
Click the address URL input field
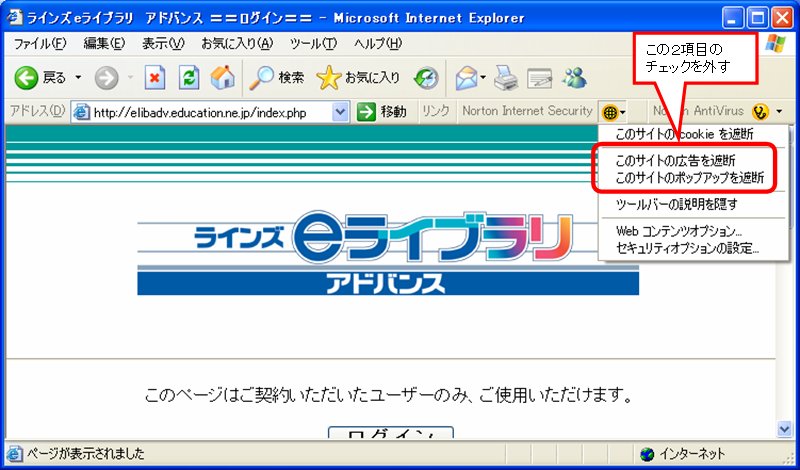click(x=211, y=112)
